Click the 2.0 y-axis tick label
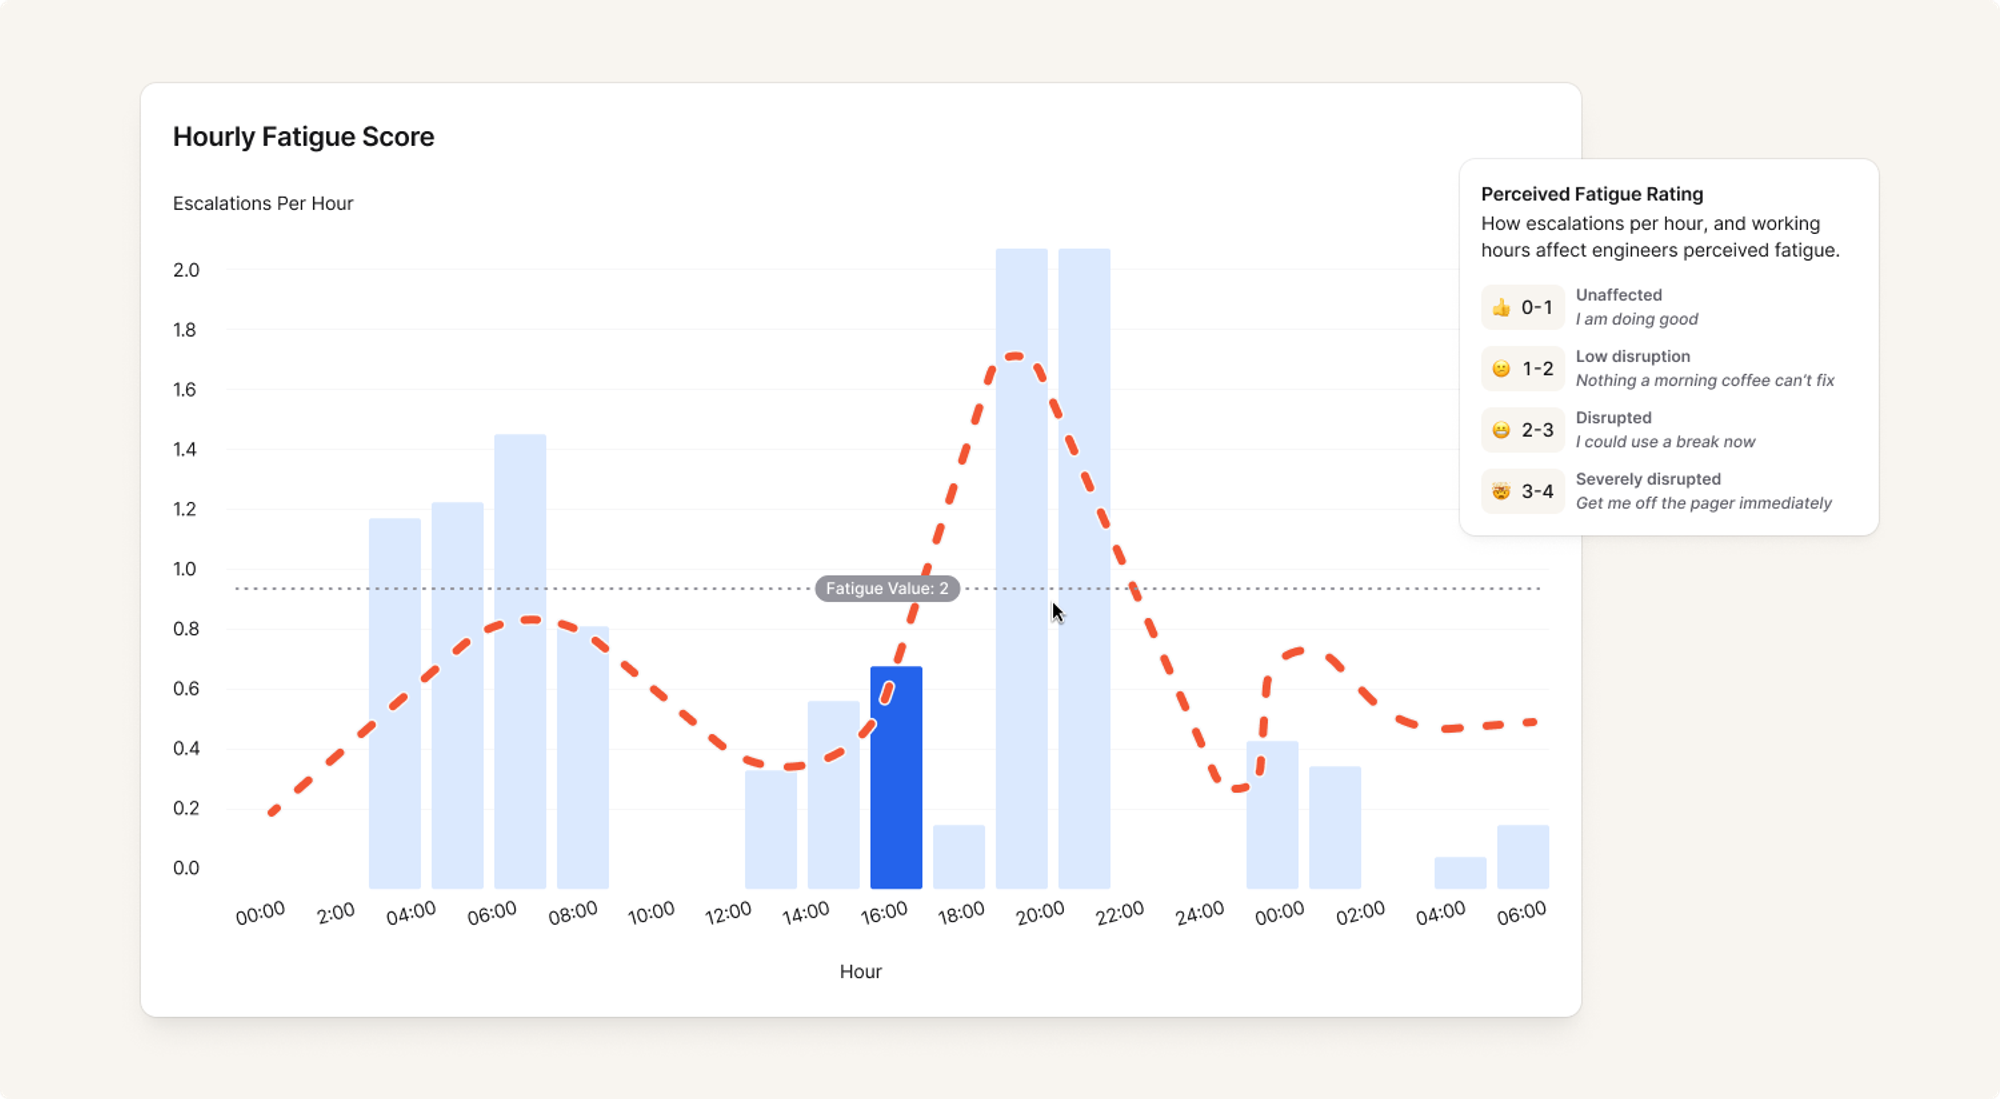Screen dimensions: 2000x1099 tap(186, 270)
